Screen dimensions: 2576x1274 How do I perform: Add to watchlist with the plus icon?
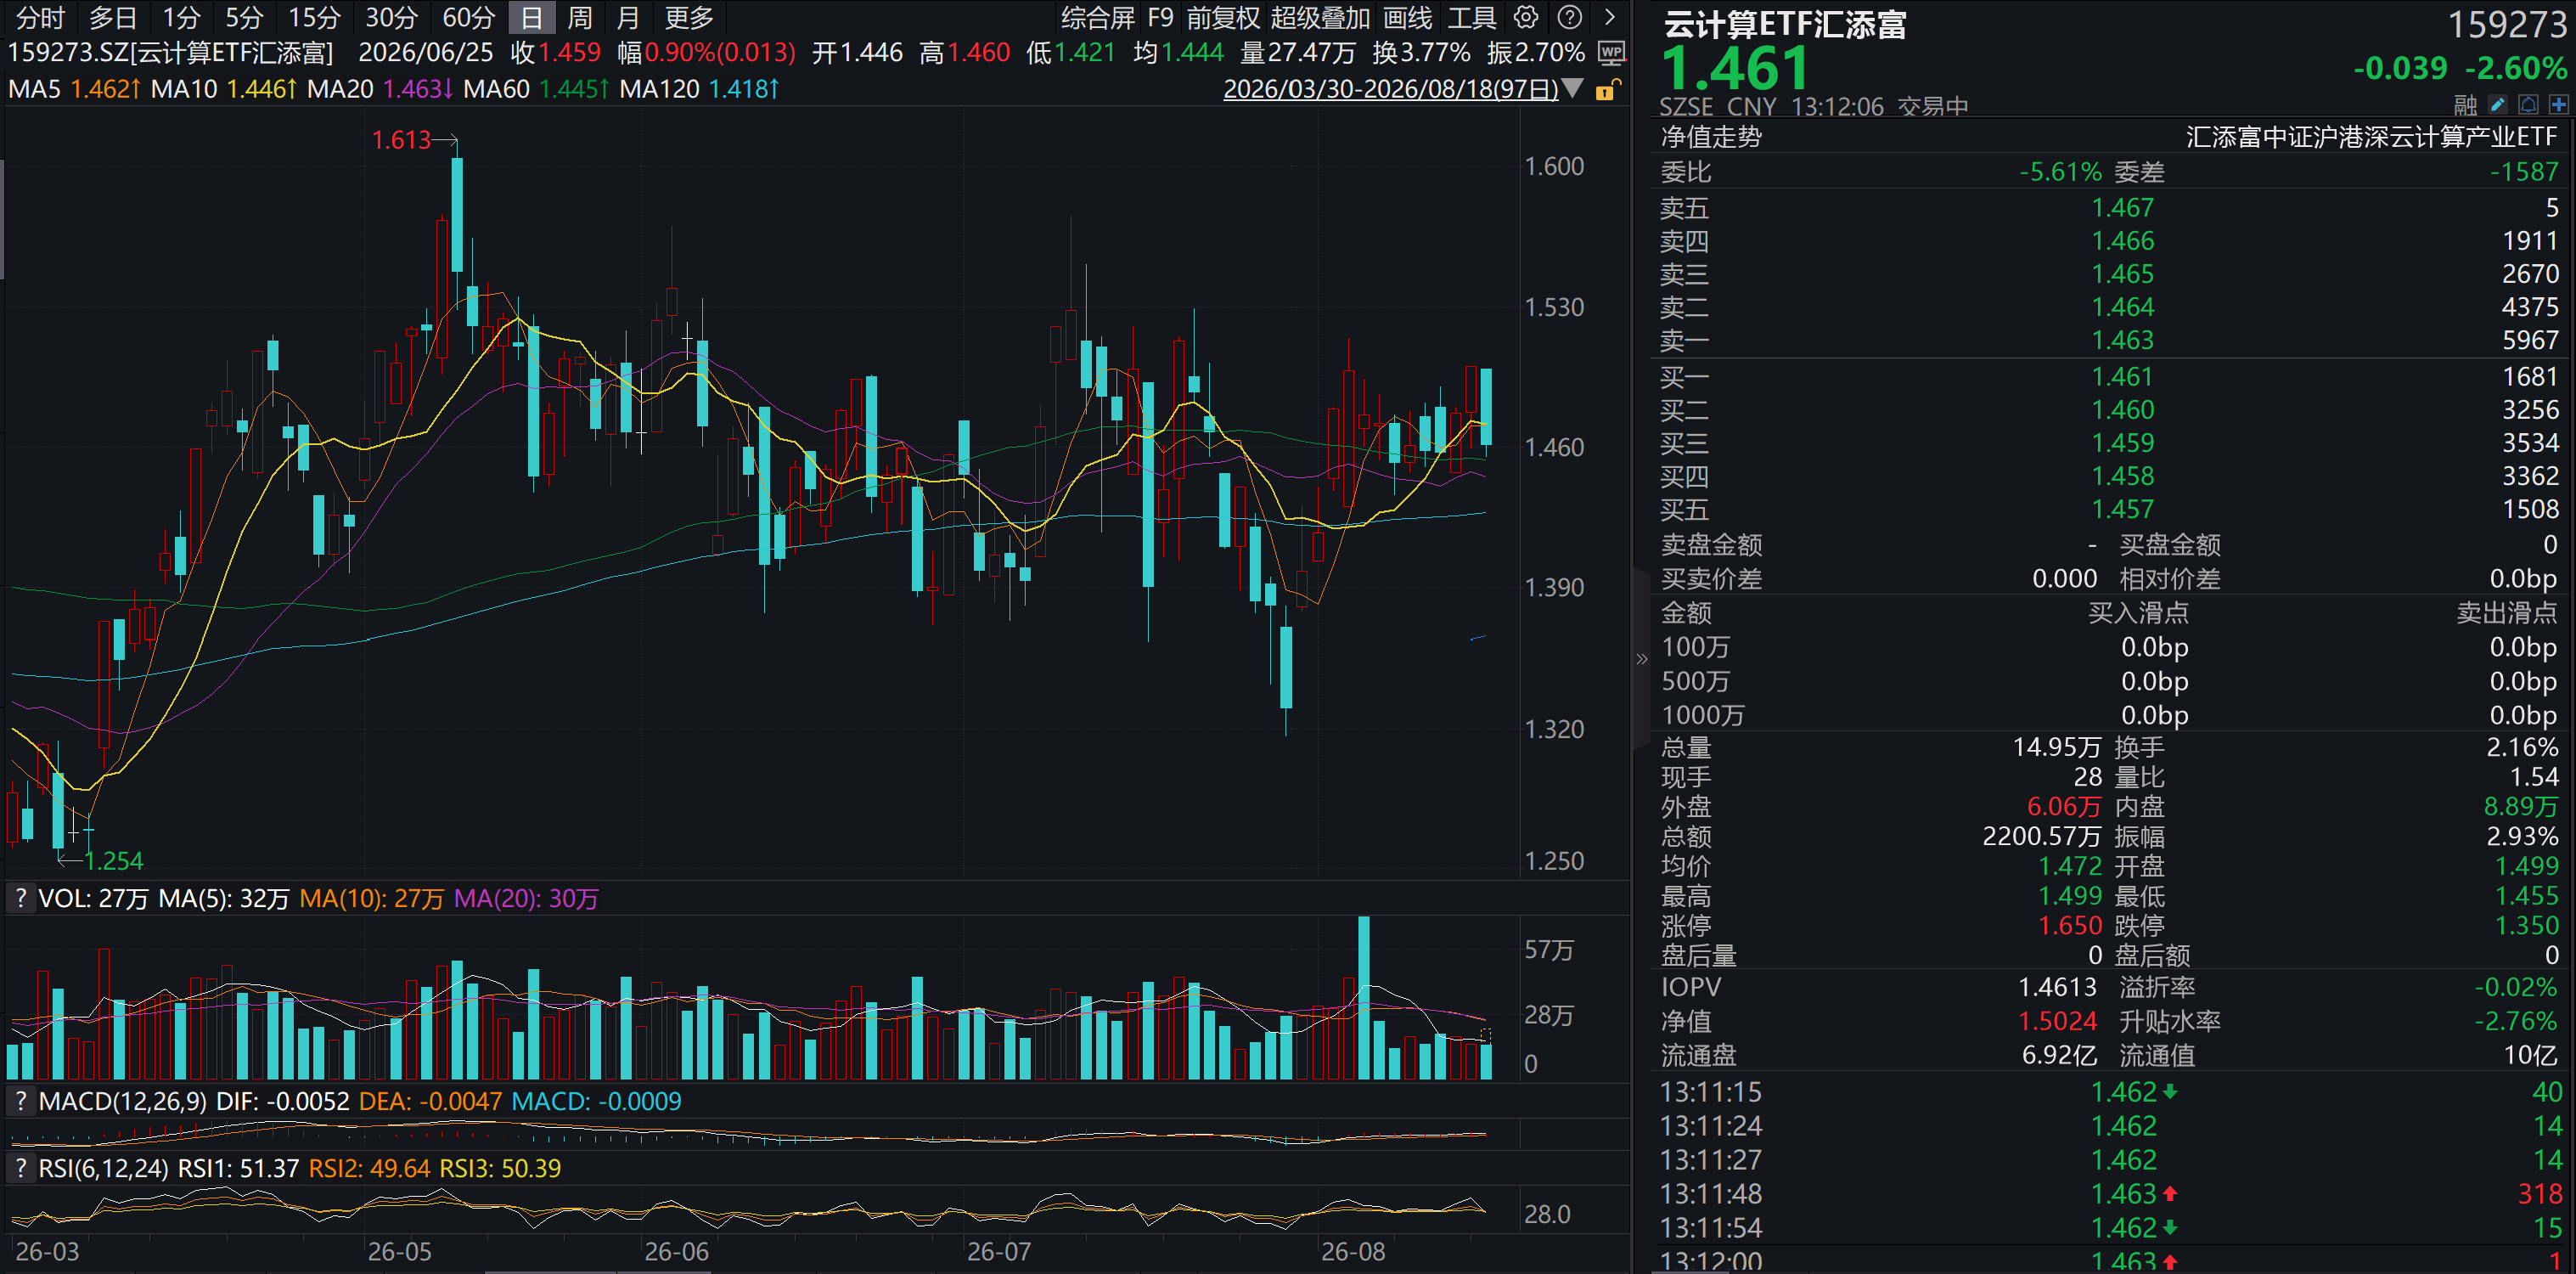click(2559, 105)
